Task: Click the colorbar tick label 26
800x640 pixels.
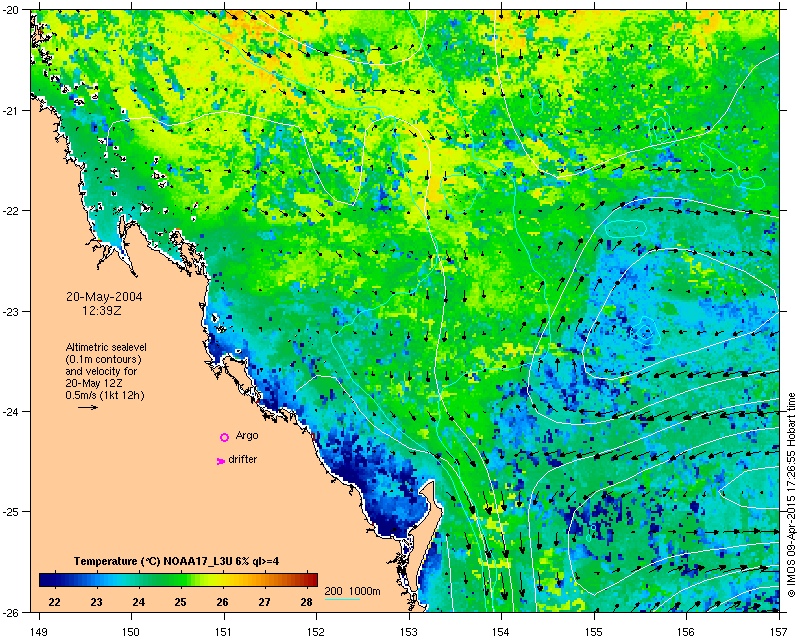Action: [x=222, y=602]
